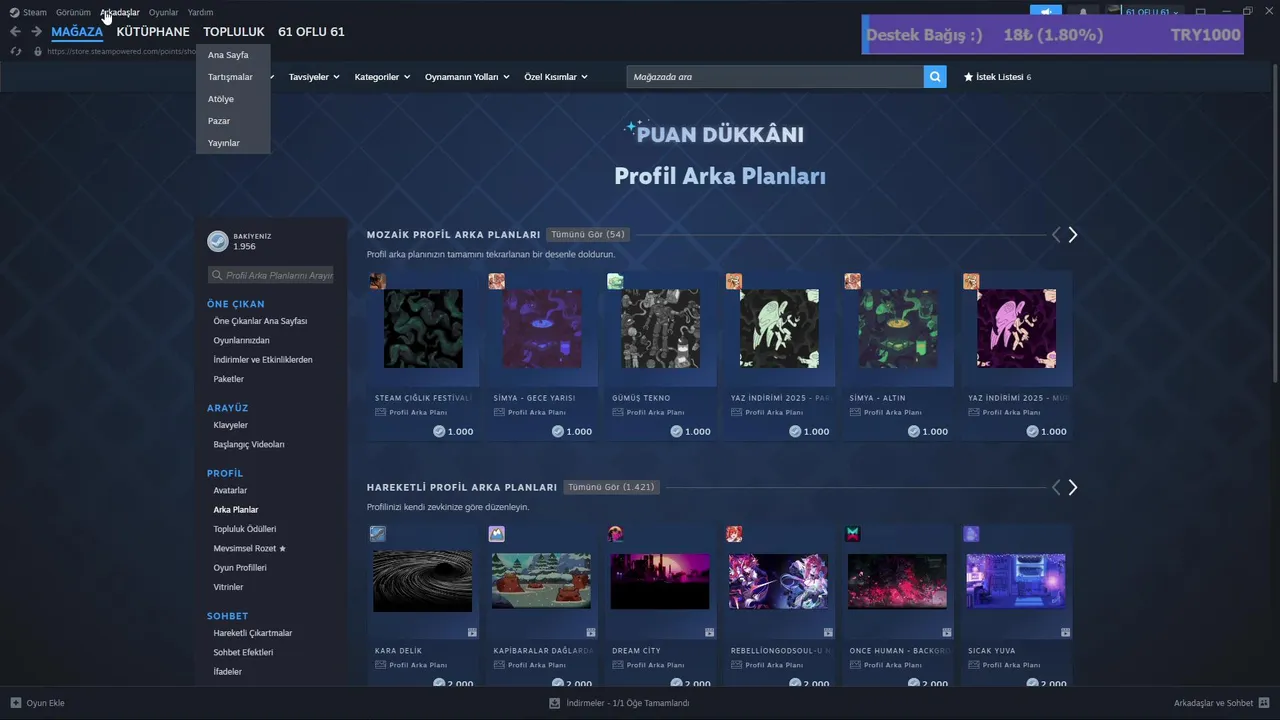Select Yayınlar from Topluluk dropdown
The width and height of the screenshot is (1280, 720).
coord(233,143)
